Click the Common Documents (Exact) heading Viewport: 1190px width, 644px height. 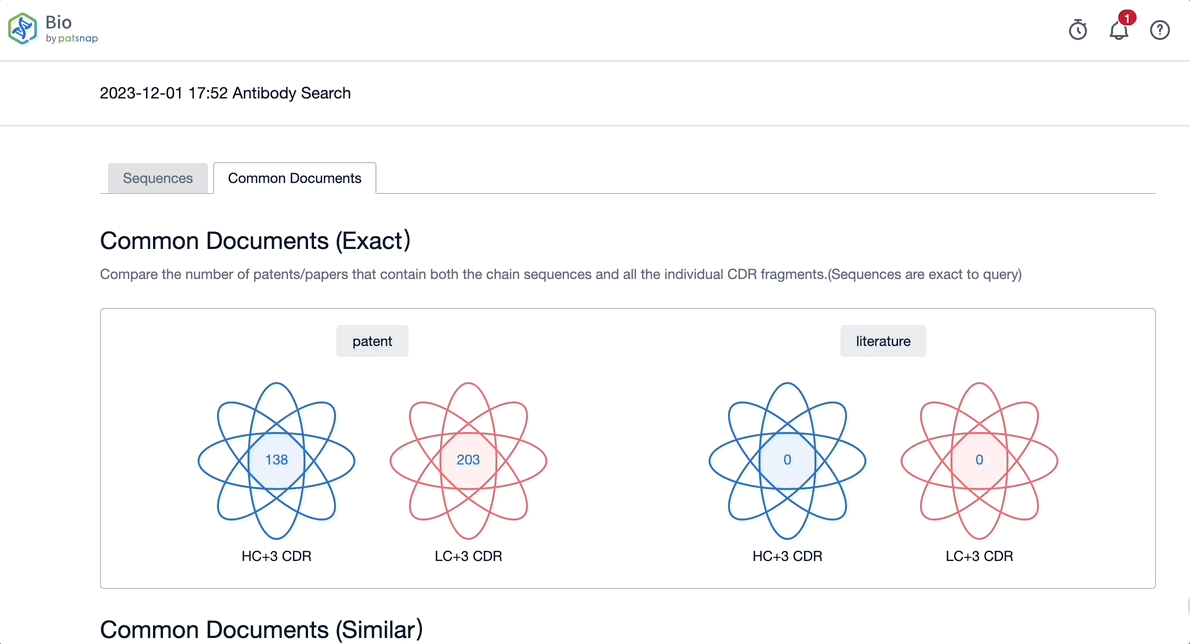(x=256, y=241)
